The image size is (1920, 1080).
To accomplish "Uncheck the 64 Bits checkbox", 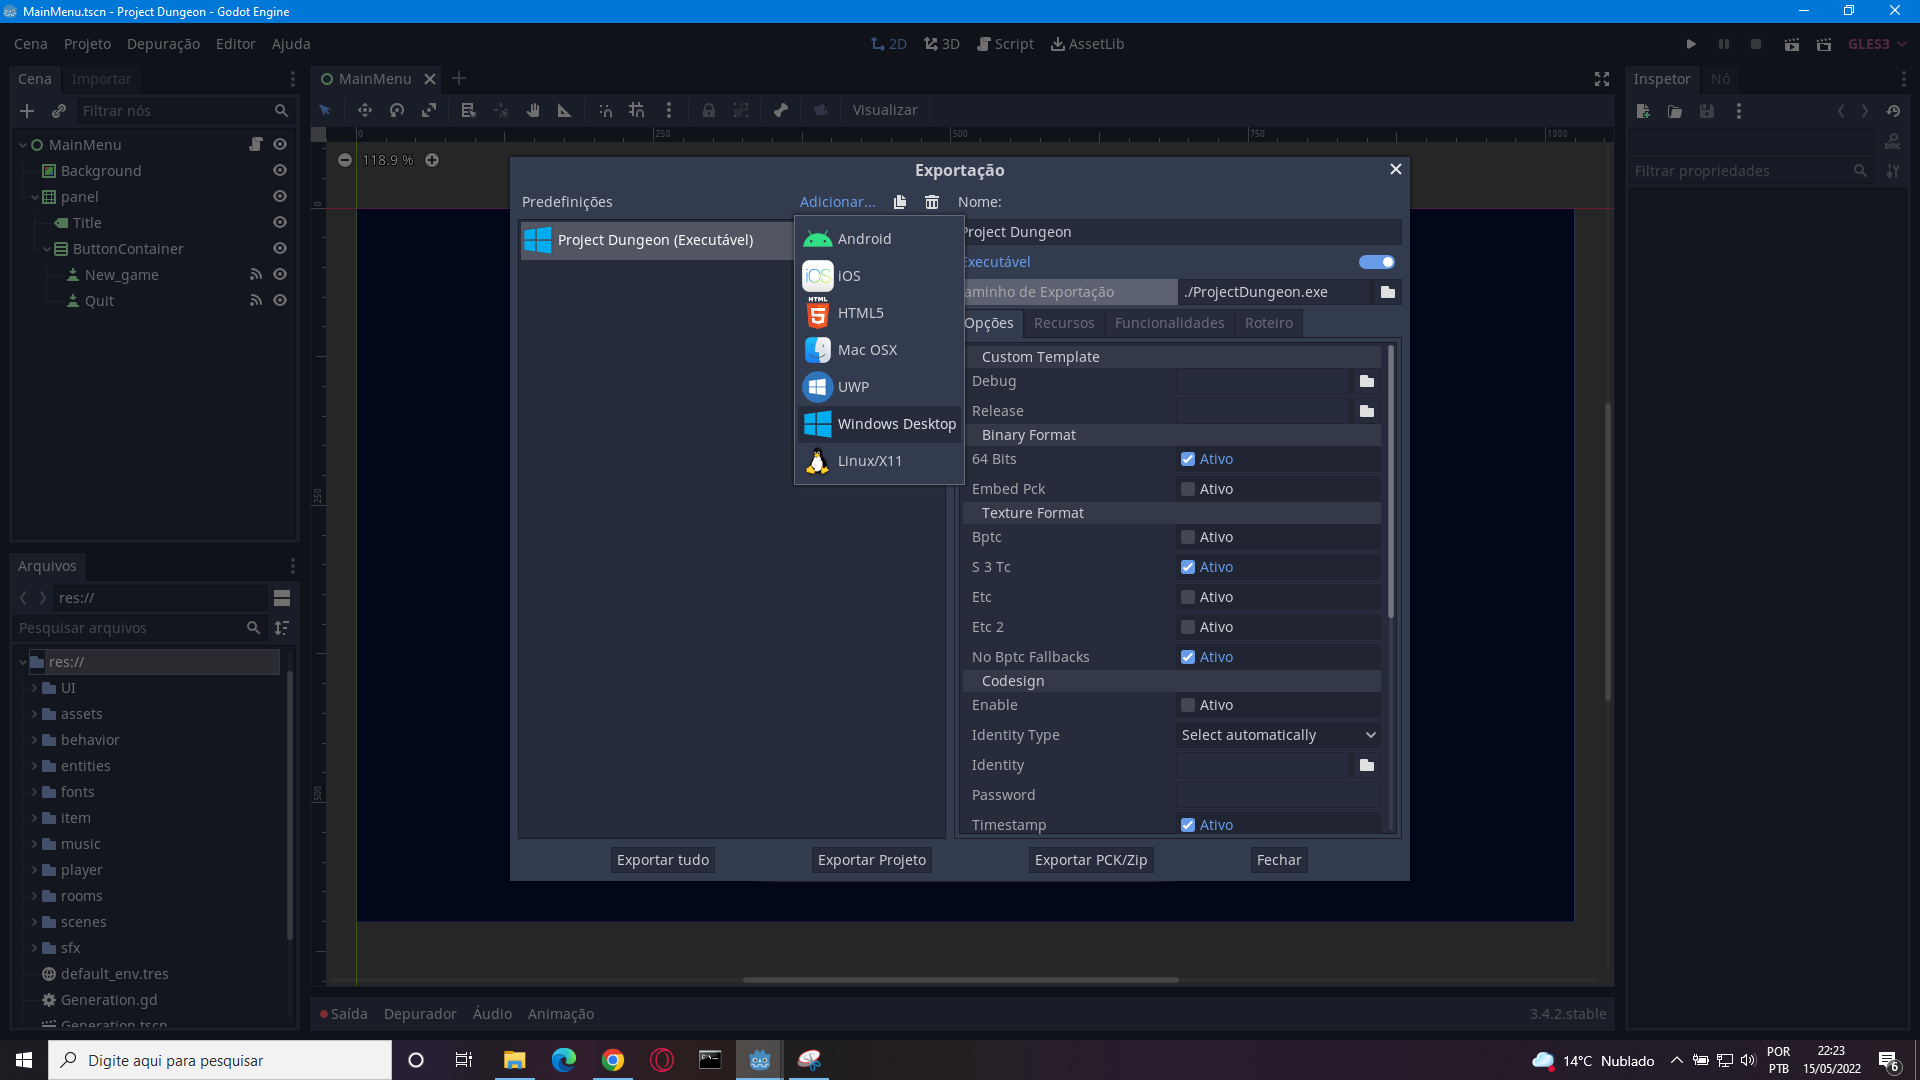I will (x=1188, y=459).
